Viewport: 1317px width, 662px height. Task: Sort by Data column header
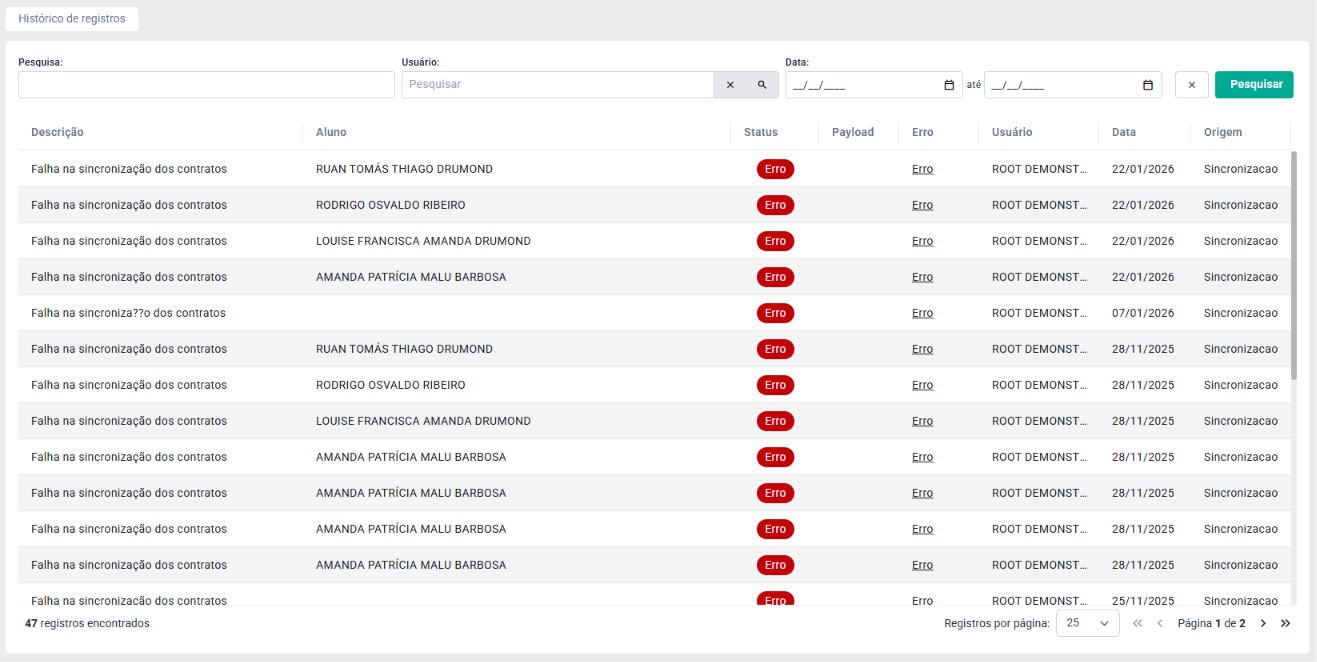click(x=1124, y=132)
